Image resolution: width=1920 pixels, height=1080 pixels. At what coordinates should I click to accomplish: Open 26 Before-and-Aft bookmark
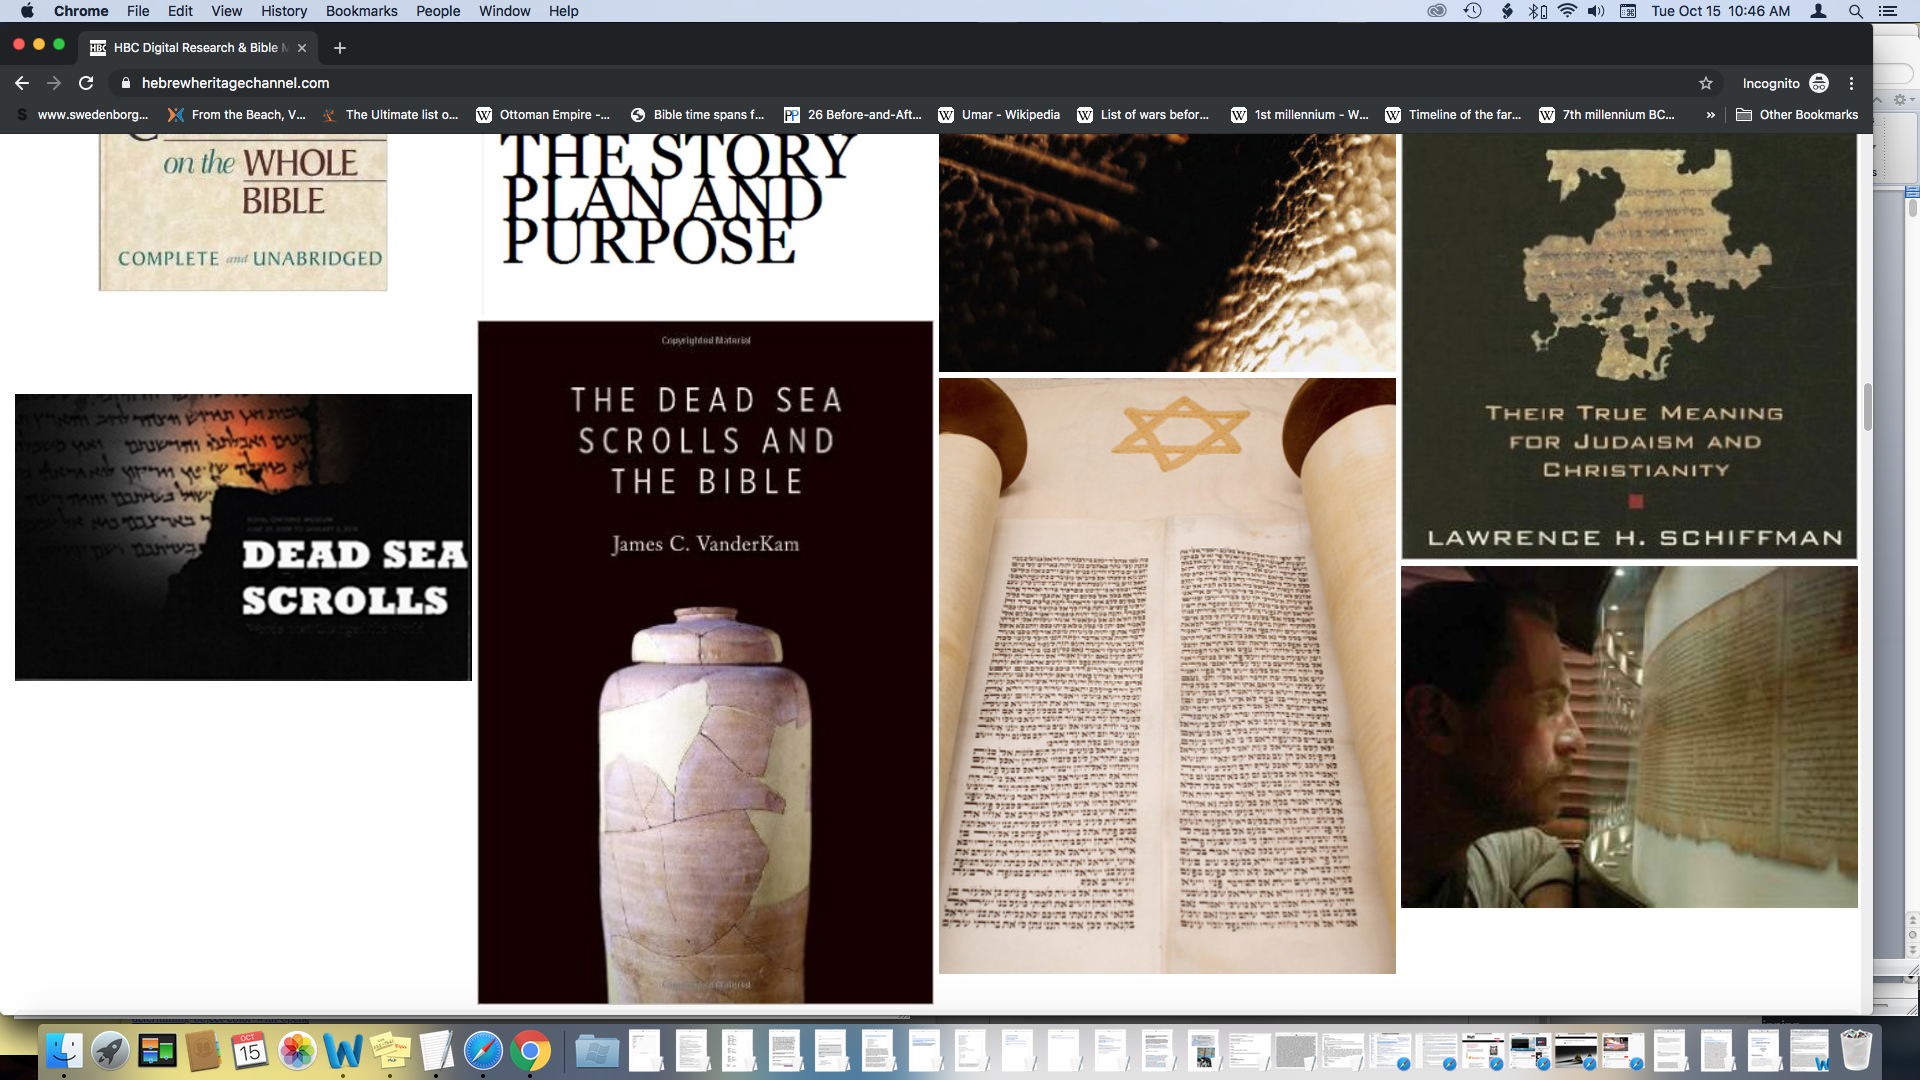pyautogui.click(x=853, y=115)
